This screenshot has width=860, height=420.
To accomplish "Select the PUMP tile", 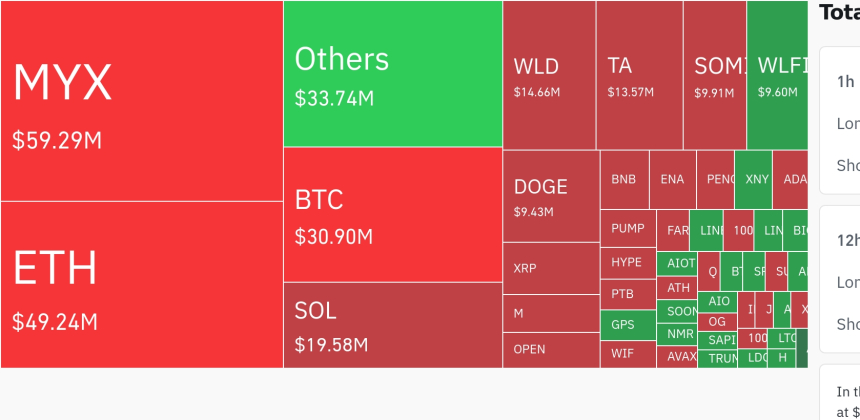I will pyautogui.click(x=628, y=228).
